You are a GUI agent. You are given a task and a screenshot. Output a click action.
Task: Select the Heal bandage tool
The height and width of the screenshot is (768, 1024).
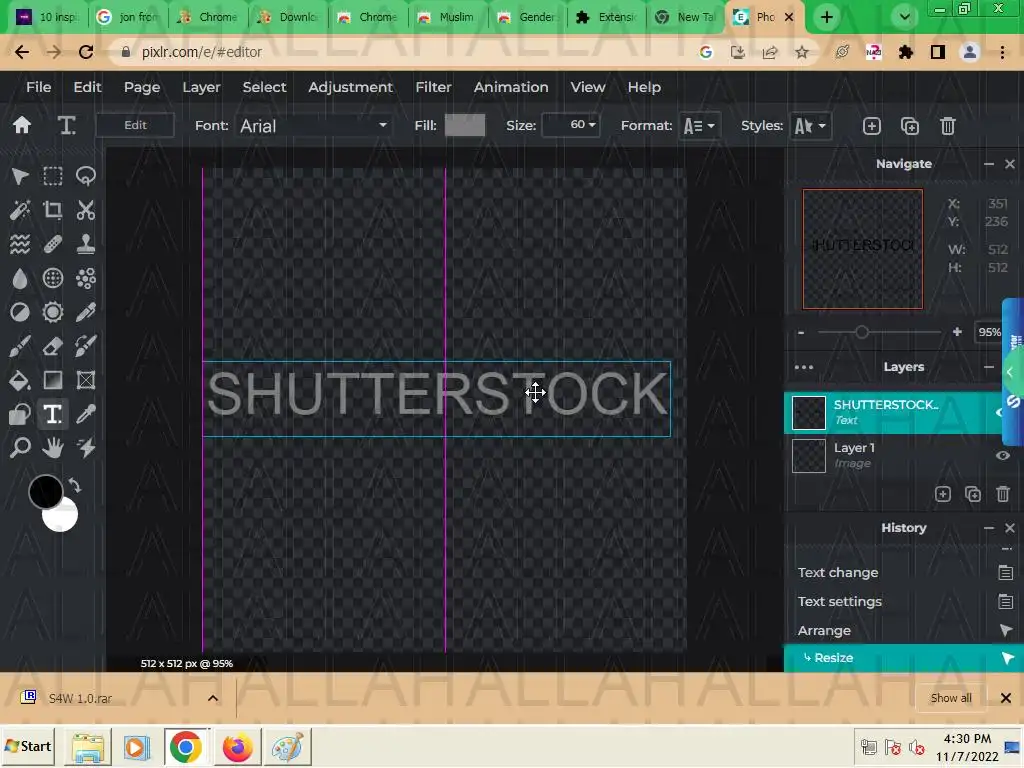pyautogui.click(x=53, y=244)
